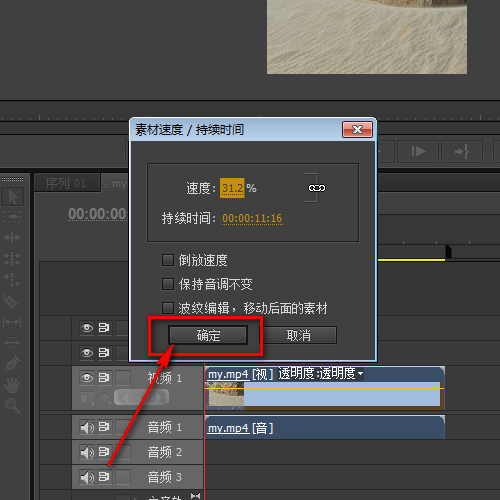Hide 视频 1 track with eye icon

87,378
